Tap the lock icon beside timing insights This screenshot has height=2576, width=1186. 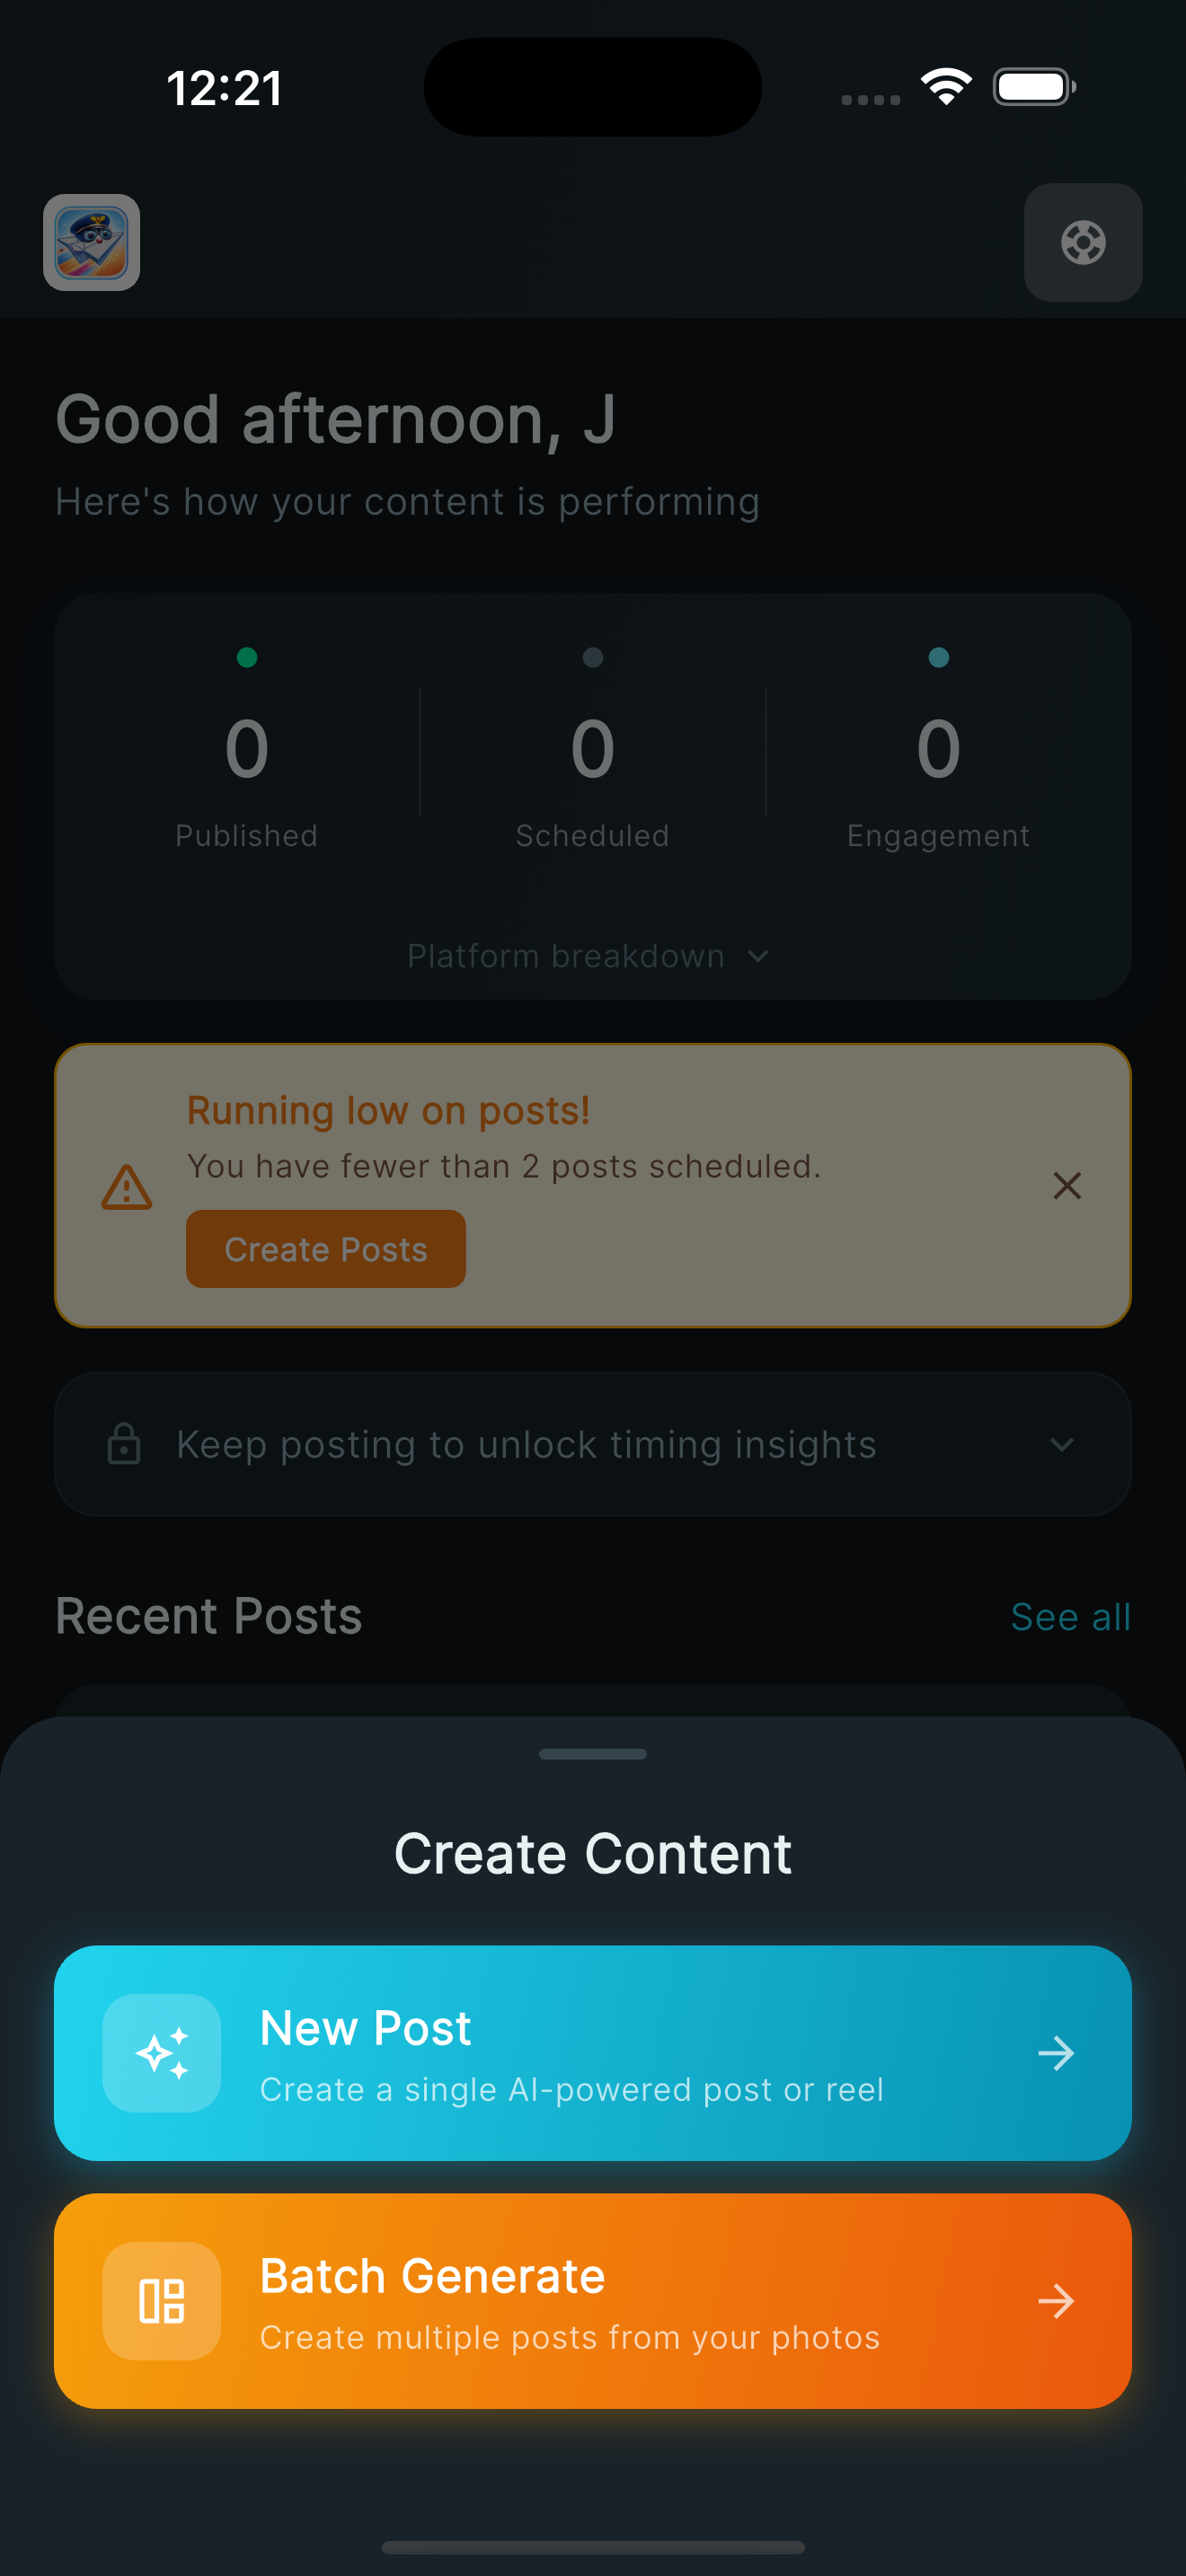pos(123,1444)
